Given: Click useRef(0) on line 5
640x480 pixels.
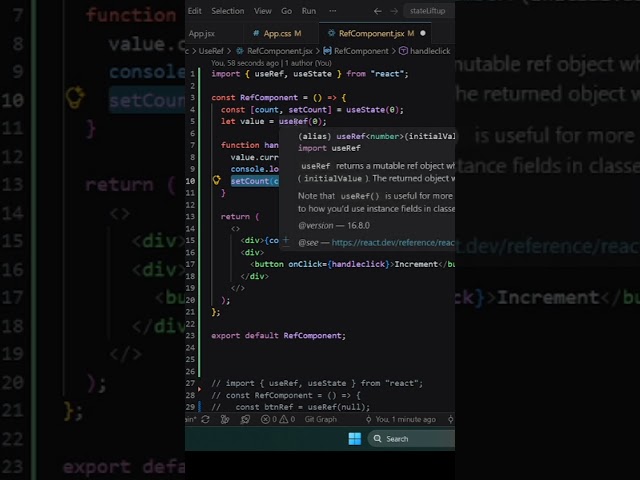Looking at the screenshot, I should (300, 121).
